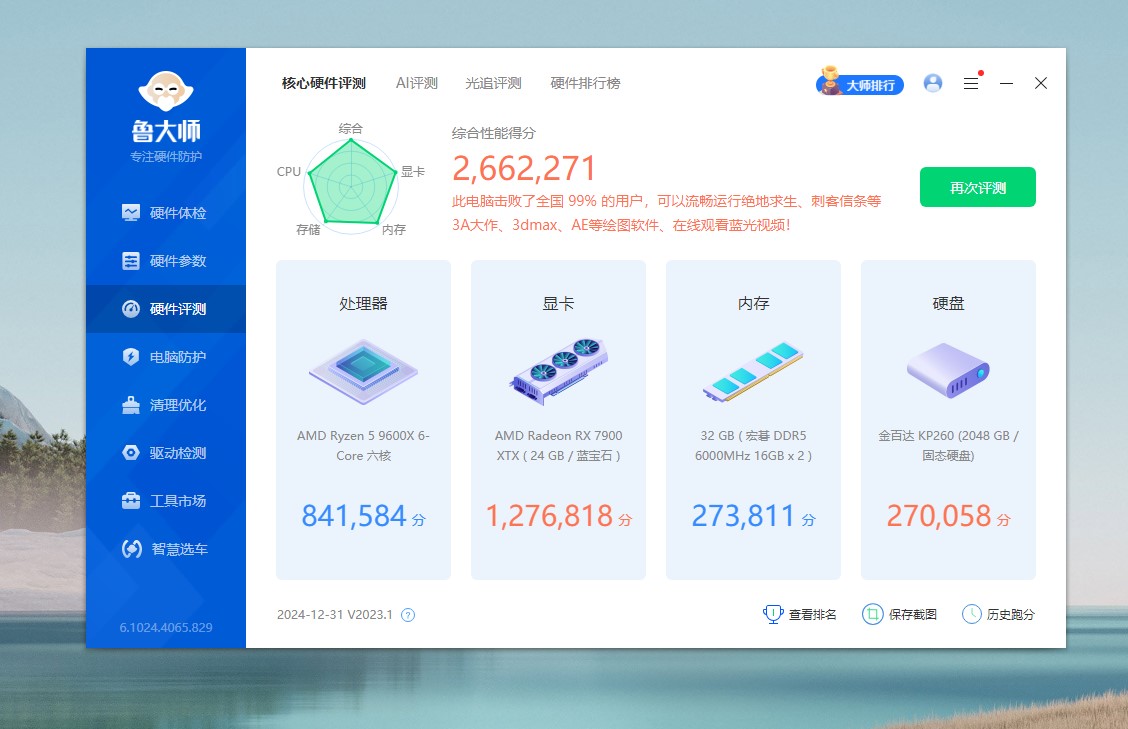Click the AMD Ryzen 5 9600X text

tap(363, 445)
